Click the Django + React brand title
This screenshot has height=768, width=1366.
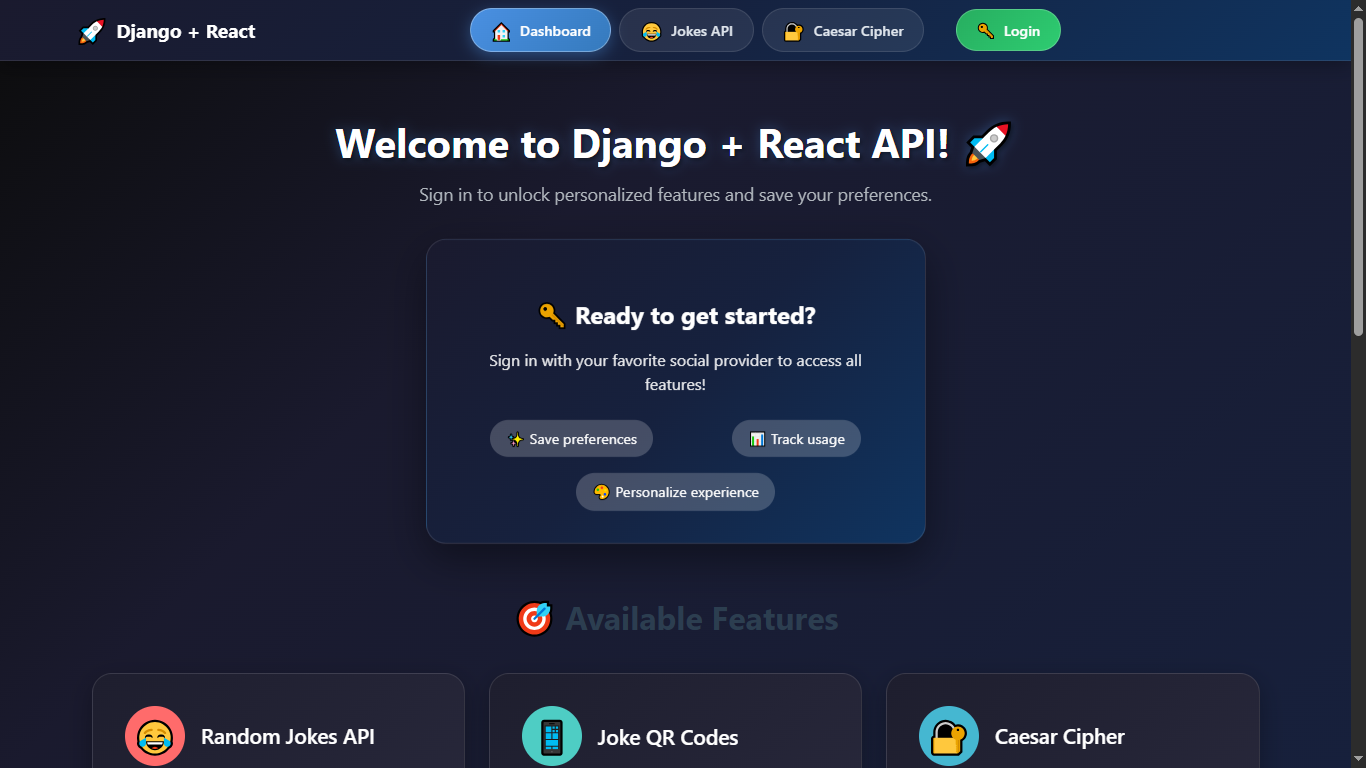[186, 30]
